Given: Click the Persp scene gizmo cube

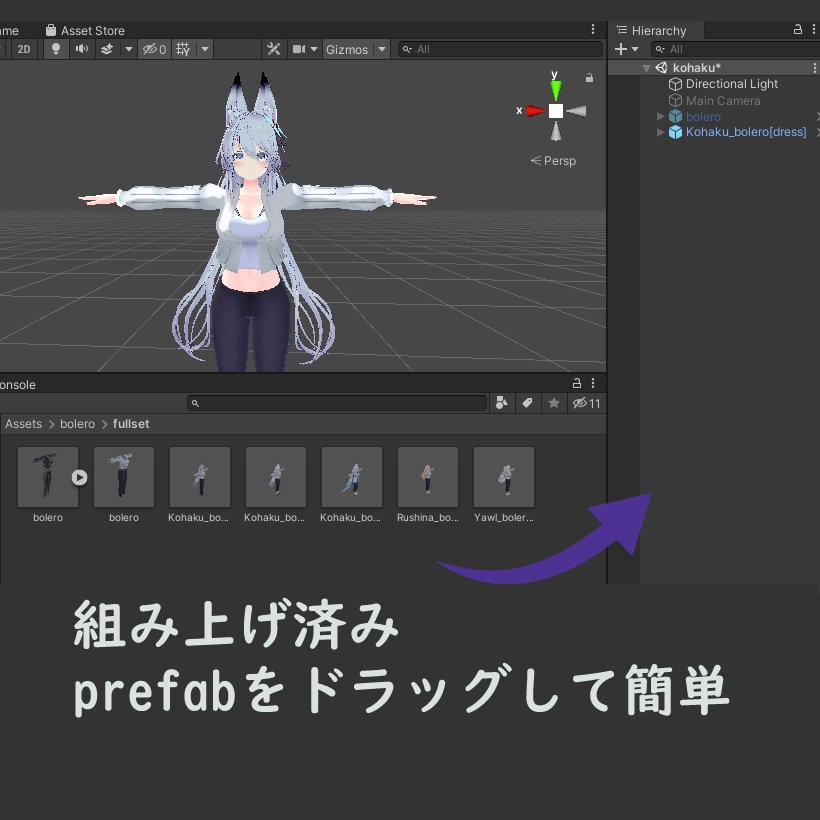Looking at the screenshot, I should tap(556, 112).
